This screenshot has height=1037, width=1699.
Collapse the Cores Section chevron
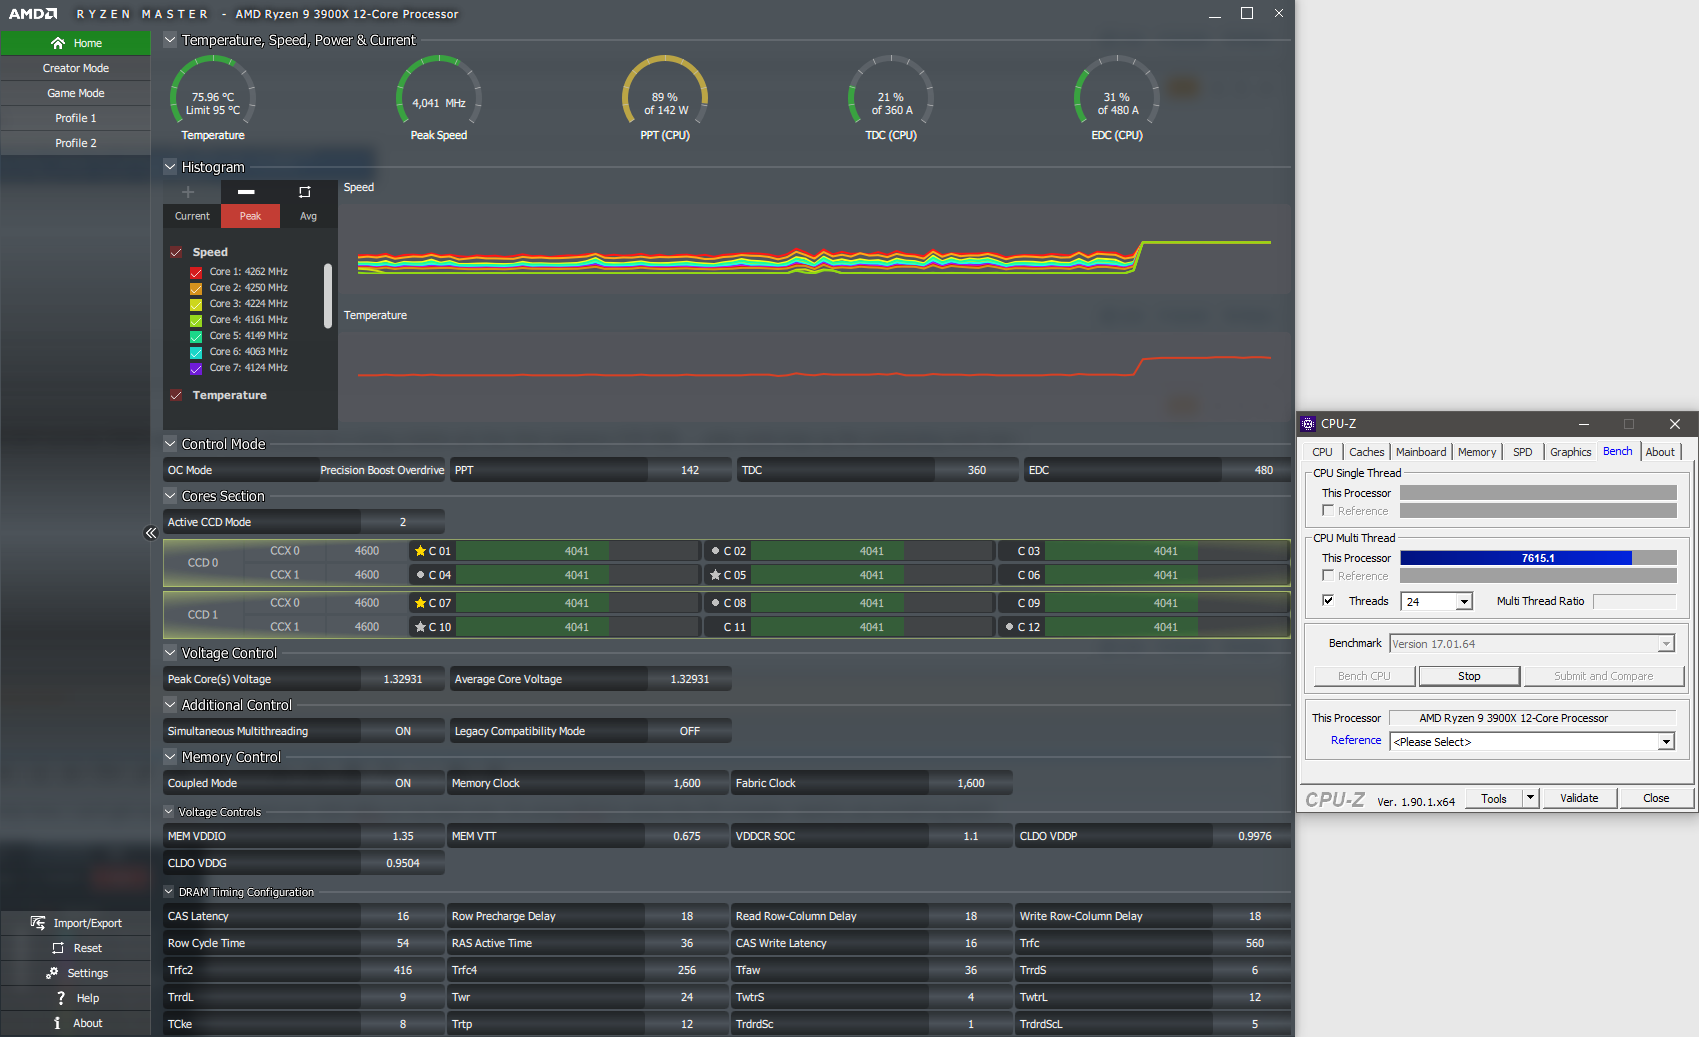coord(170,496)
